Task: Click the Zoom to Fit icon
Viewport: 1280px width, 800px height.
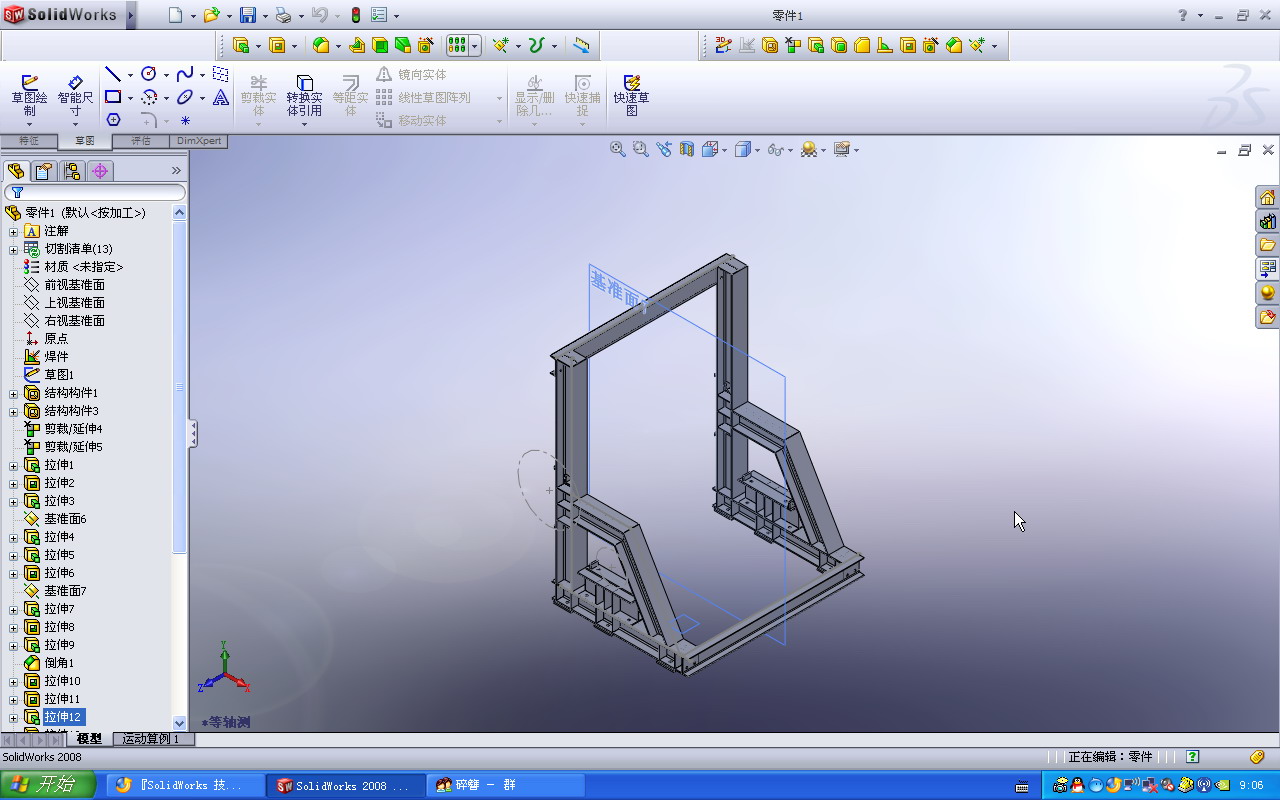Action: pyautogui.click(x=618, y=149)
